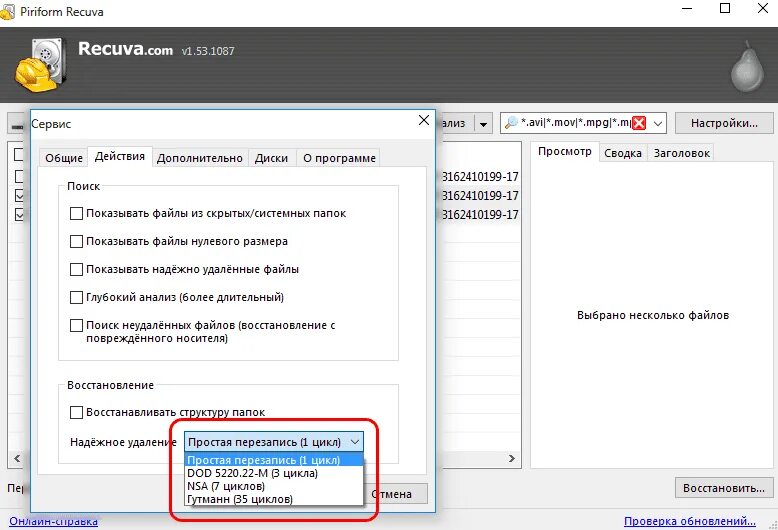Screen dimensions: 778x530
Task: Check Поиск неудалённых файлов option
Action: [x=76, y=326]
